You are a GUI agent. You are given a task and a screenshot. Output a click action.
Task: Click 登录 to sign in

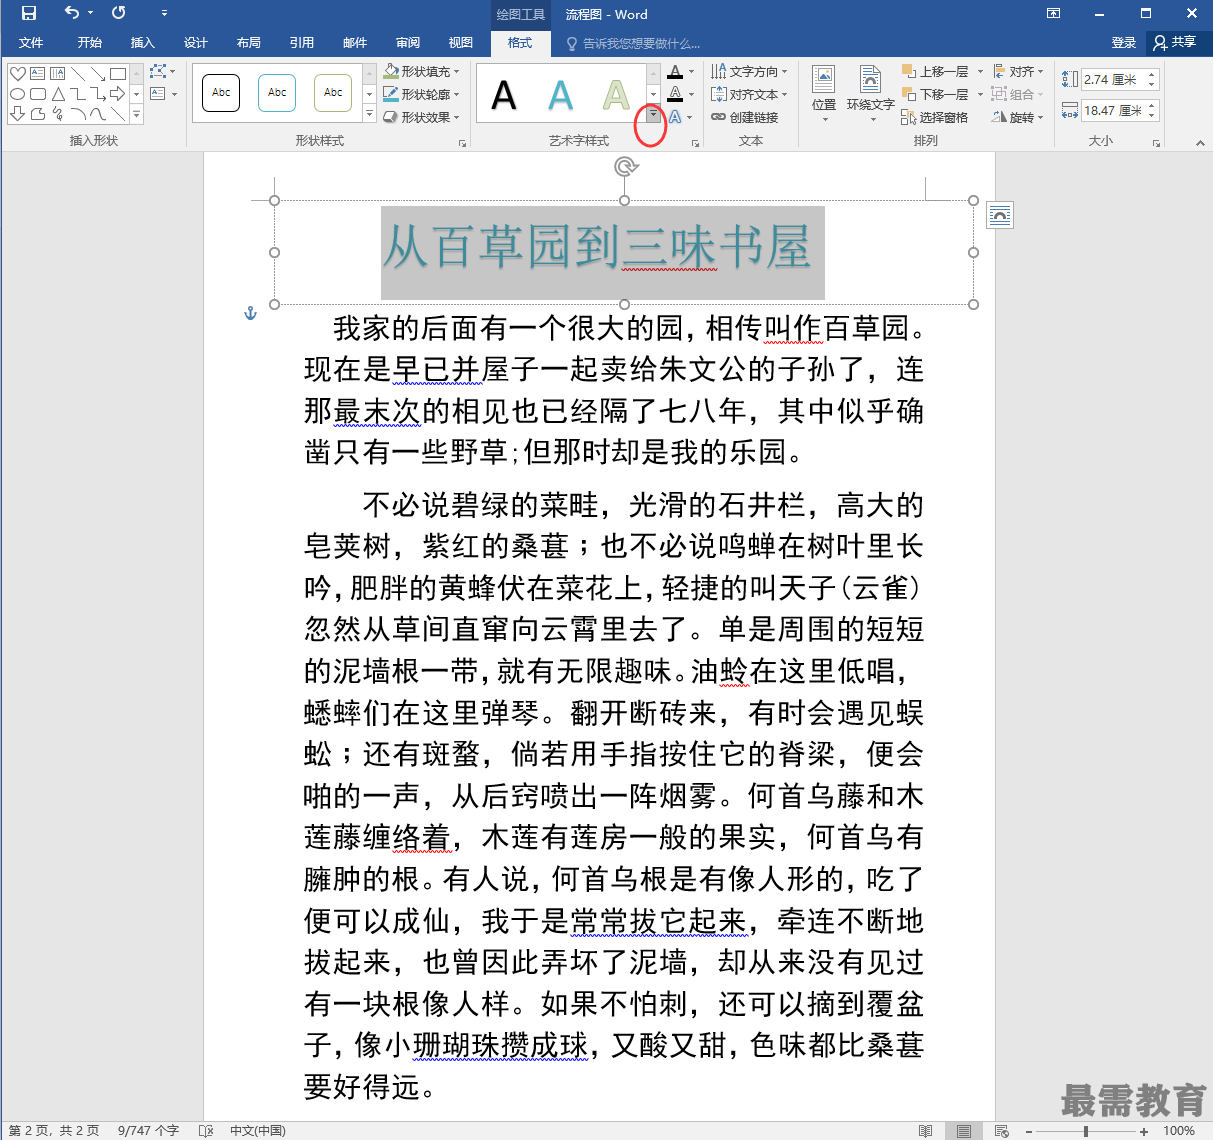[1124, 43]
